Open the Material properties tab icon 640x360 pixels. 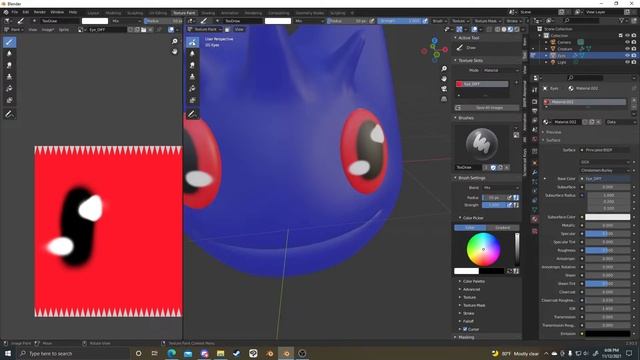pyautogui.click(x=535, y=219)
